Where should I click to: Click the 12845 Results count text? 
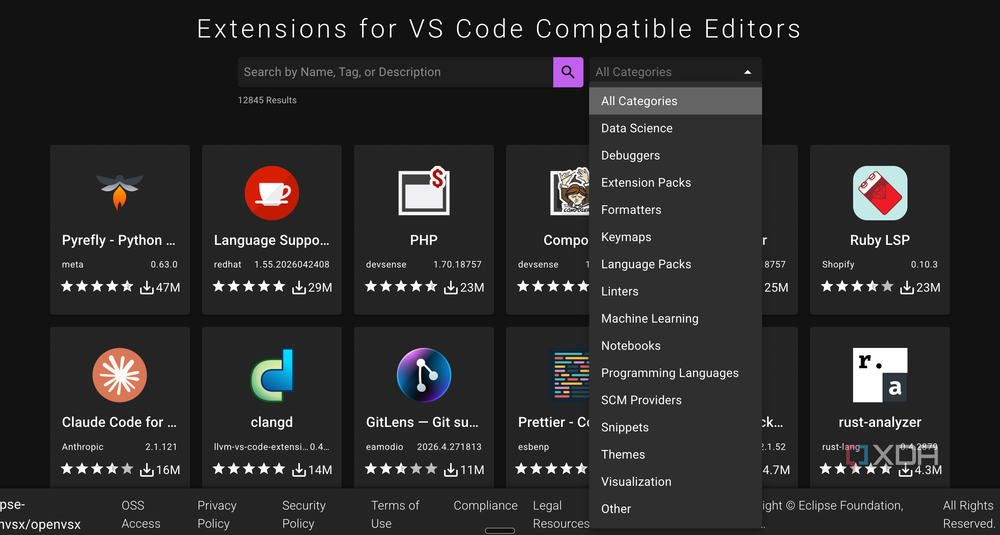pyautogui.click(x=267, y=100)
